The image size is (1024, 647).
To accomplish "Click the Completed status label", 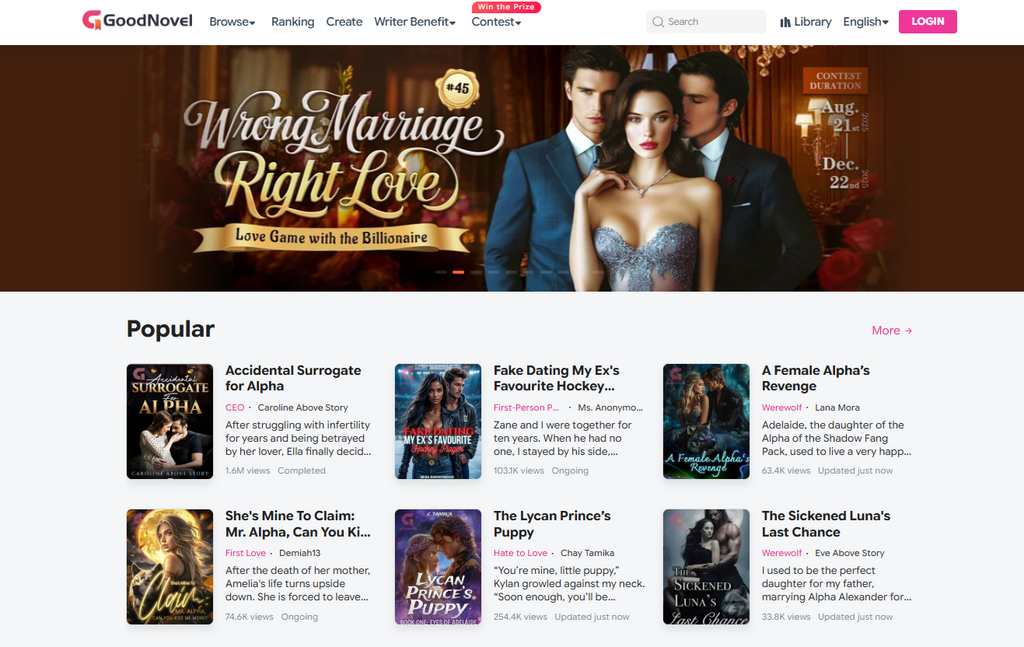I will point(301,471).
